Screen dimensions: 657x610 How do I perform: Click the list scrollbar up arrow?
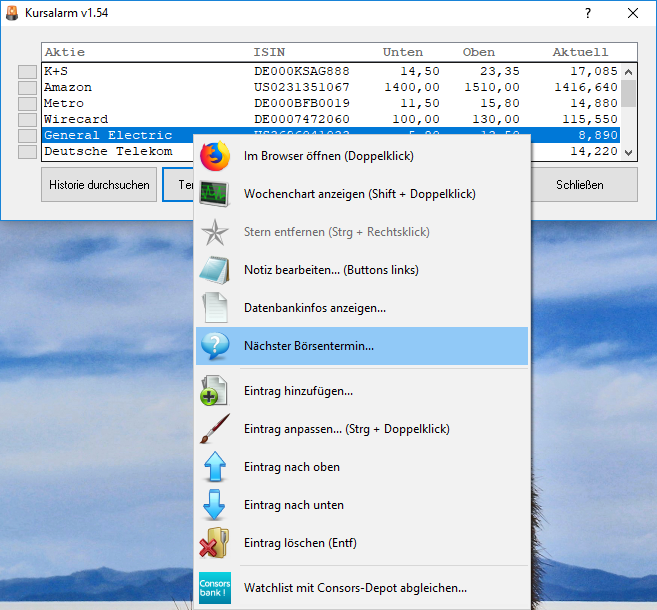(x=629, y=72)
